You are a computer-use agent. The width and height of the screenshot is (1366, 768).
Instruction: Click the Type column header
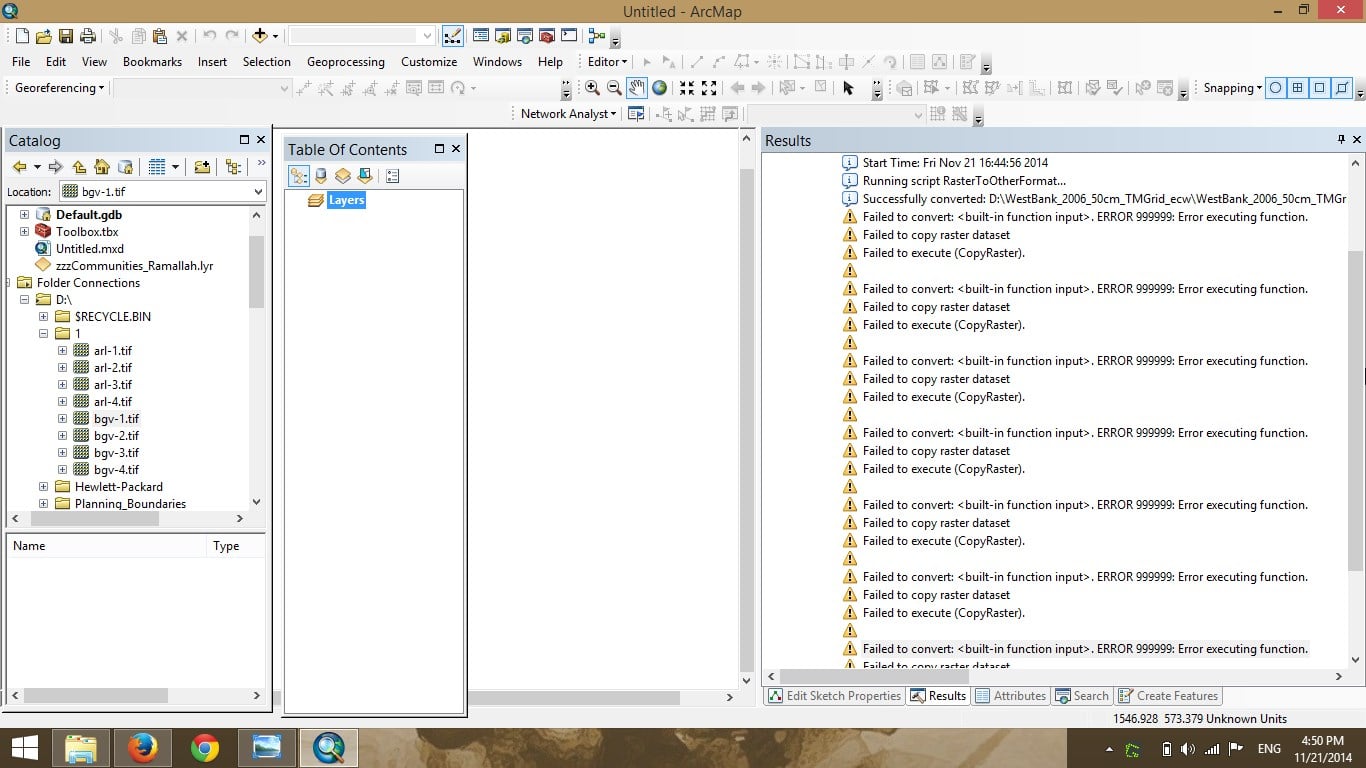point(235,546)
